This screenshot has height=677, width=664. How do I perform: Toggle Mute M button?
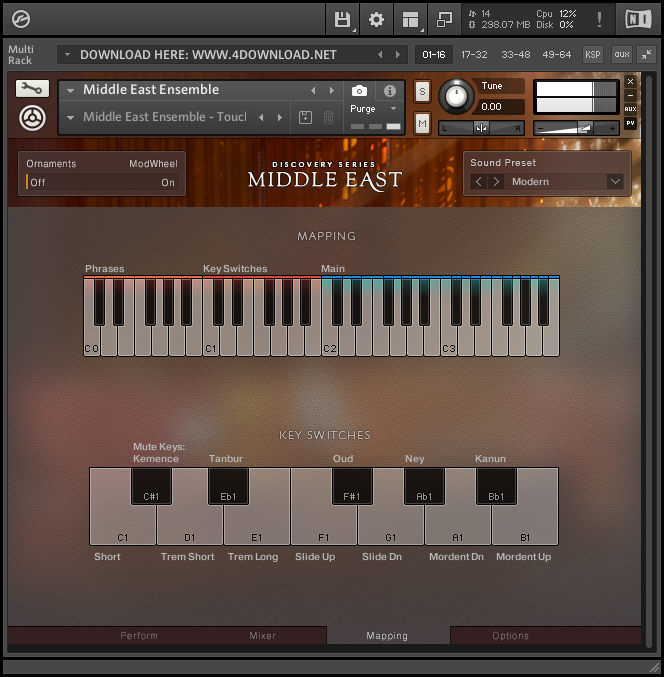(422, 124)
